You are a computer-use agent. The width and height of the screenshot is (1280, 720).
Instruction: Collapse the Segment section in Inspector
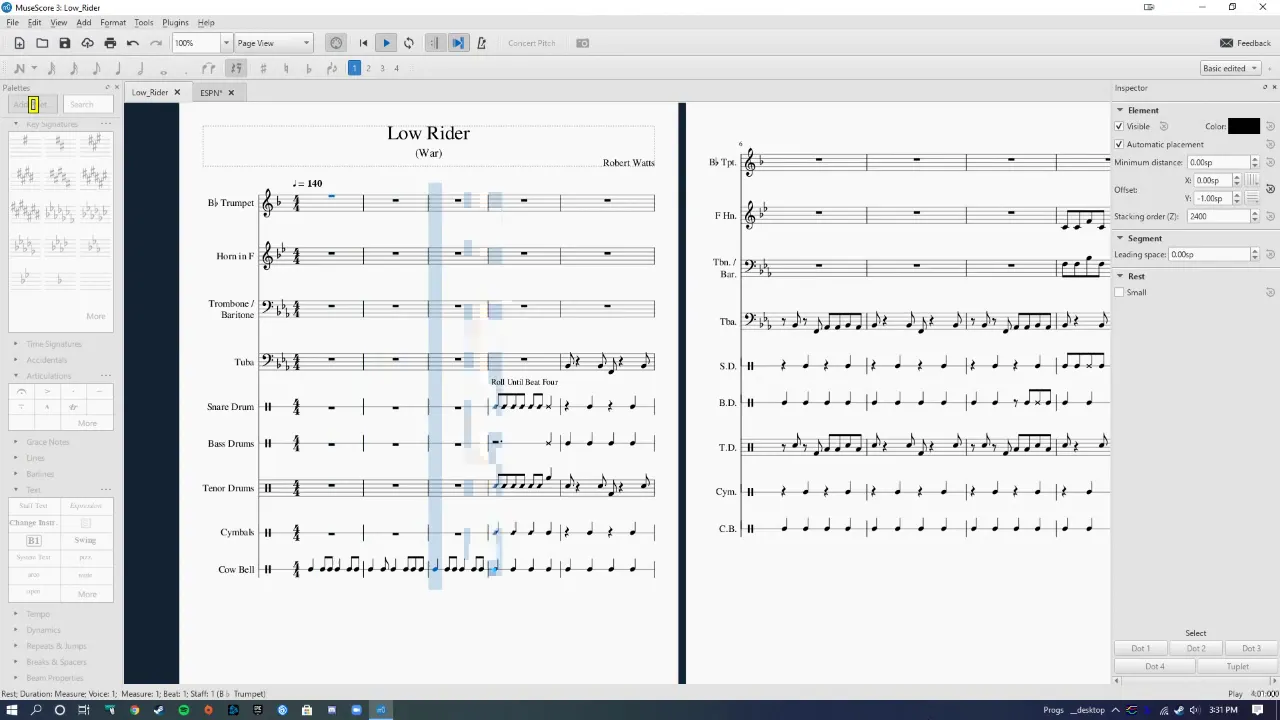pos(1121,238)
